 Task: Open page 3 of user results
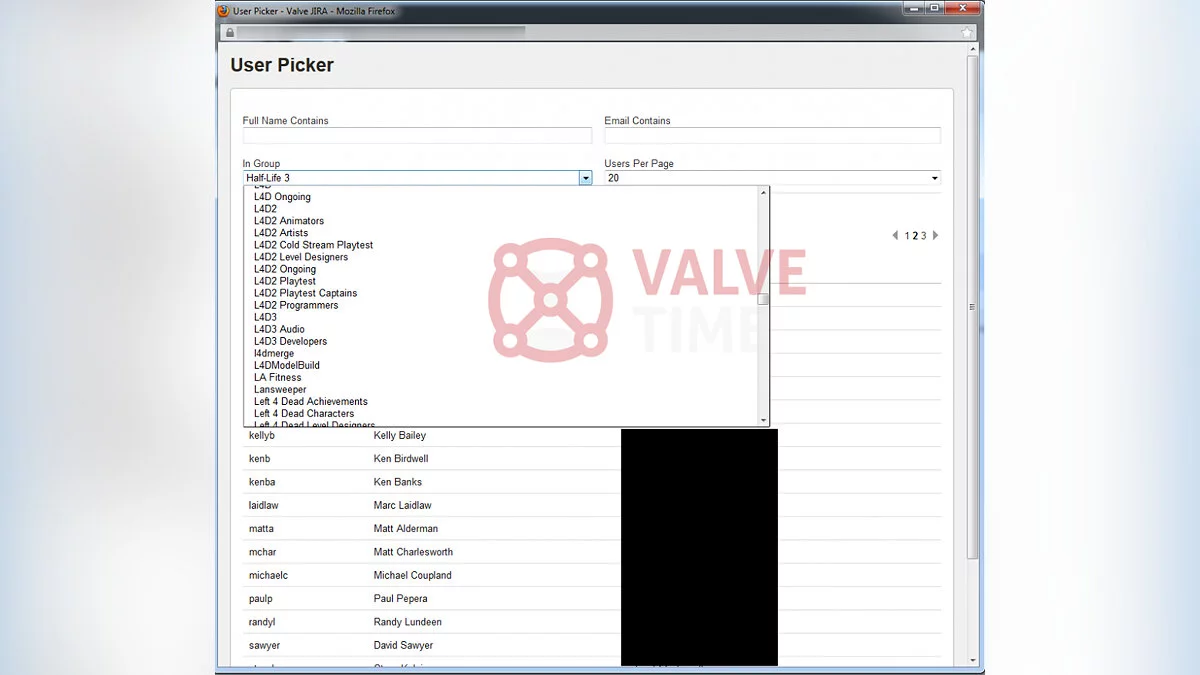pos(924,236)
